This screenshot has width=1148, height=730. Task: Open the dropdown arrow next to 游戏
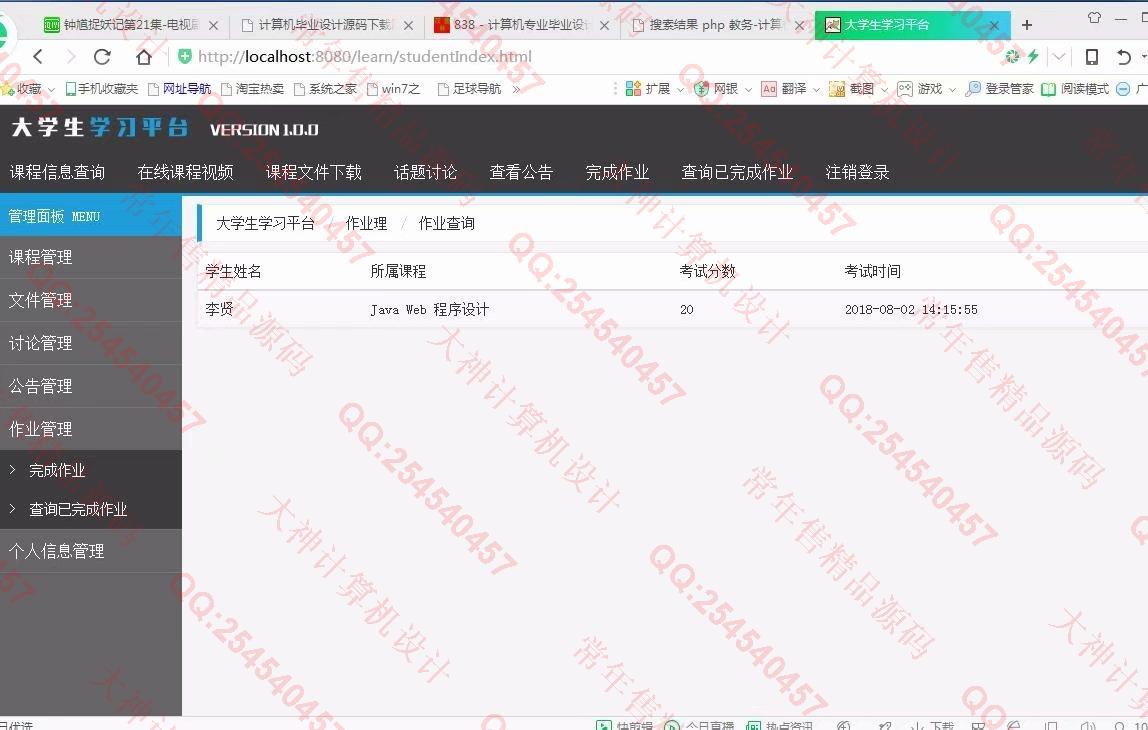coord(952,89)
